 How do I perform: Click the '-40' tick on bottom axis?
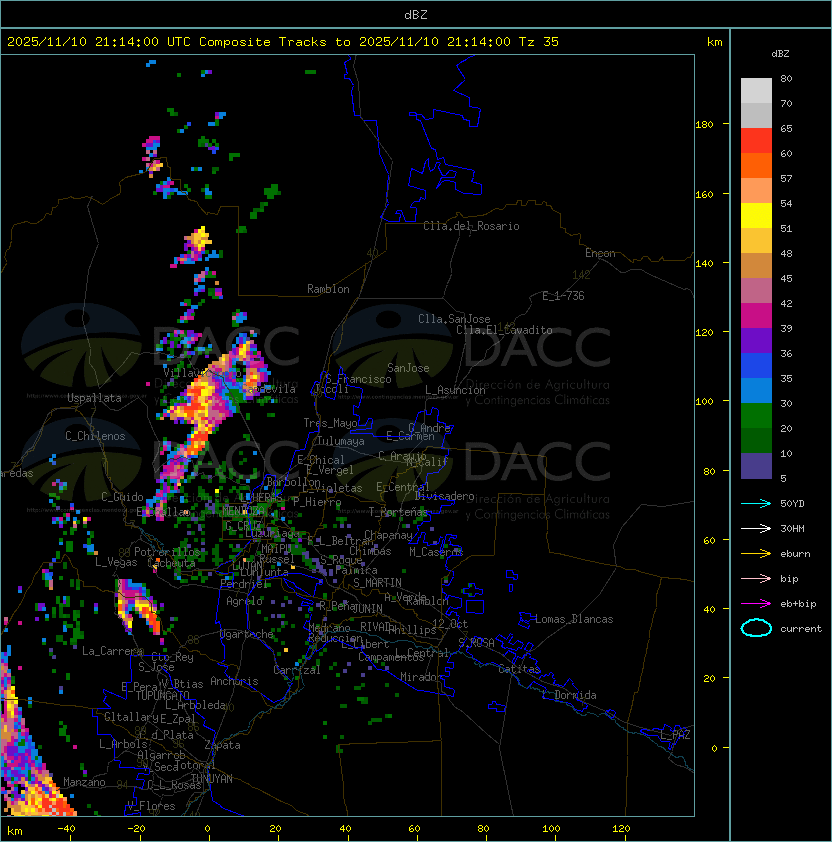[x=66, y=829]
